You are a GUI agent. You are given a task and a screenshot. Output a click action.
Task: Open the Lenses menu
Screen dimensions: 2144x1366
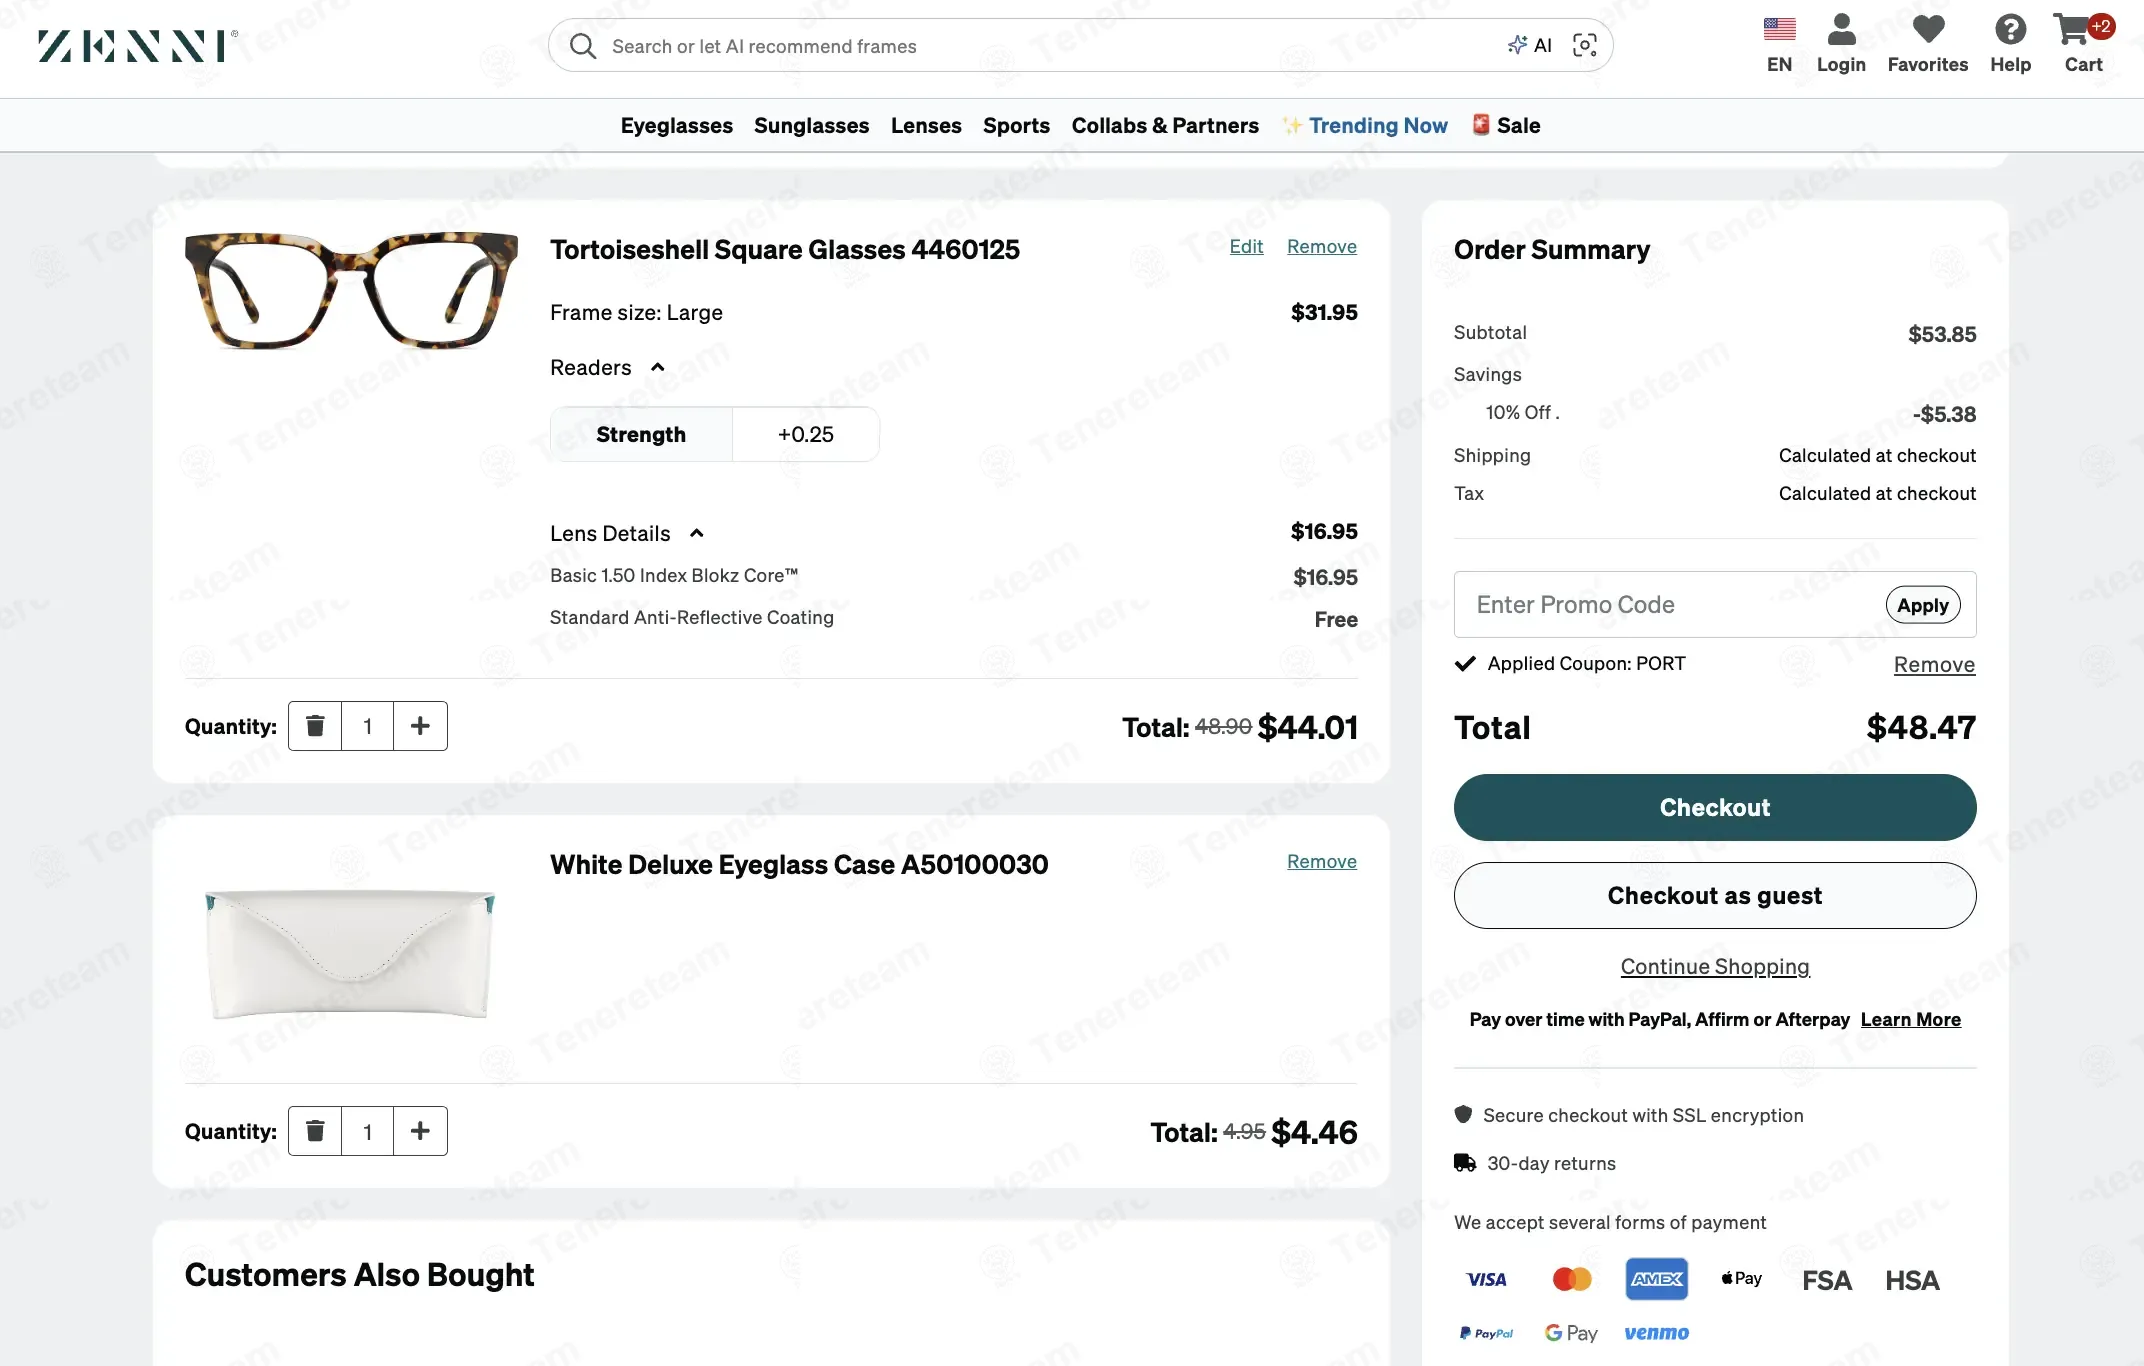[926, 126]
